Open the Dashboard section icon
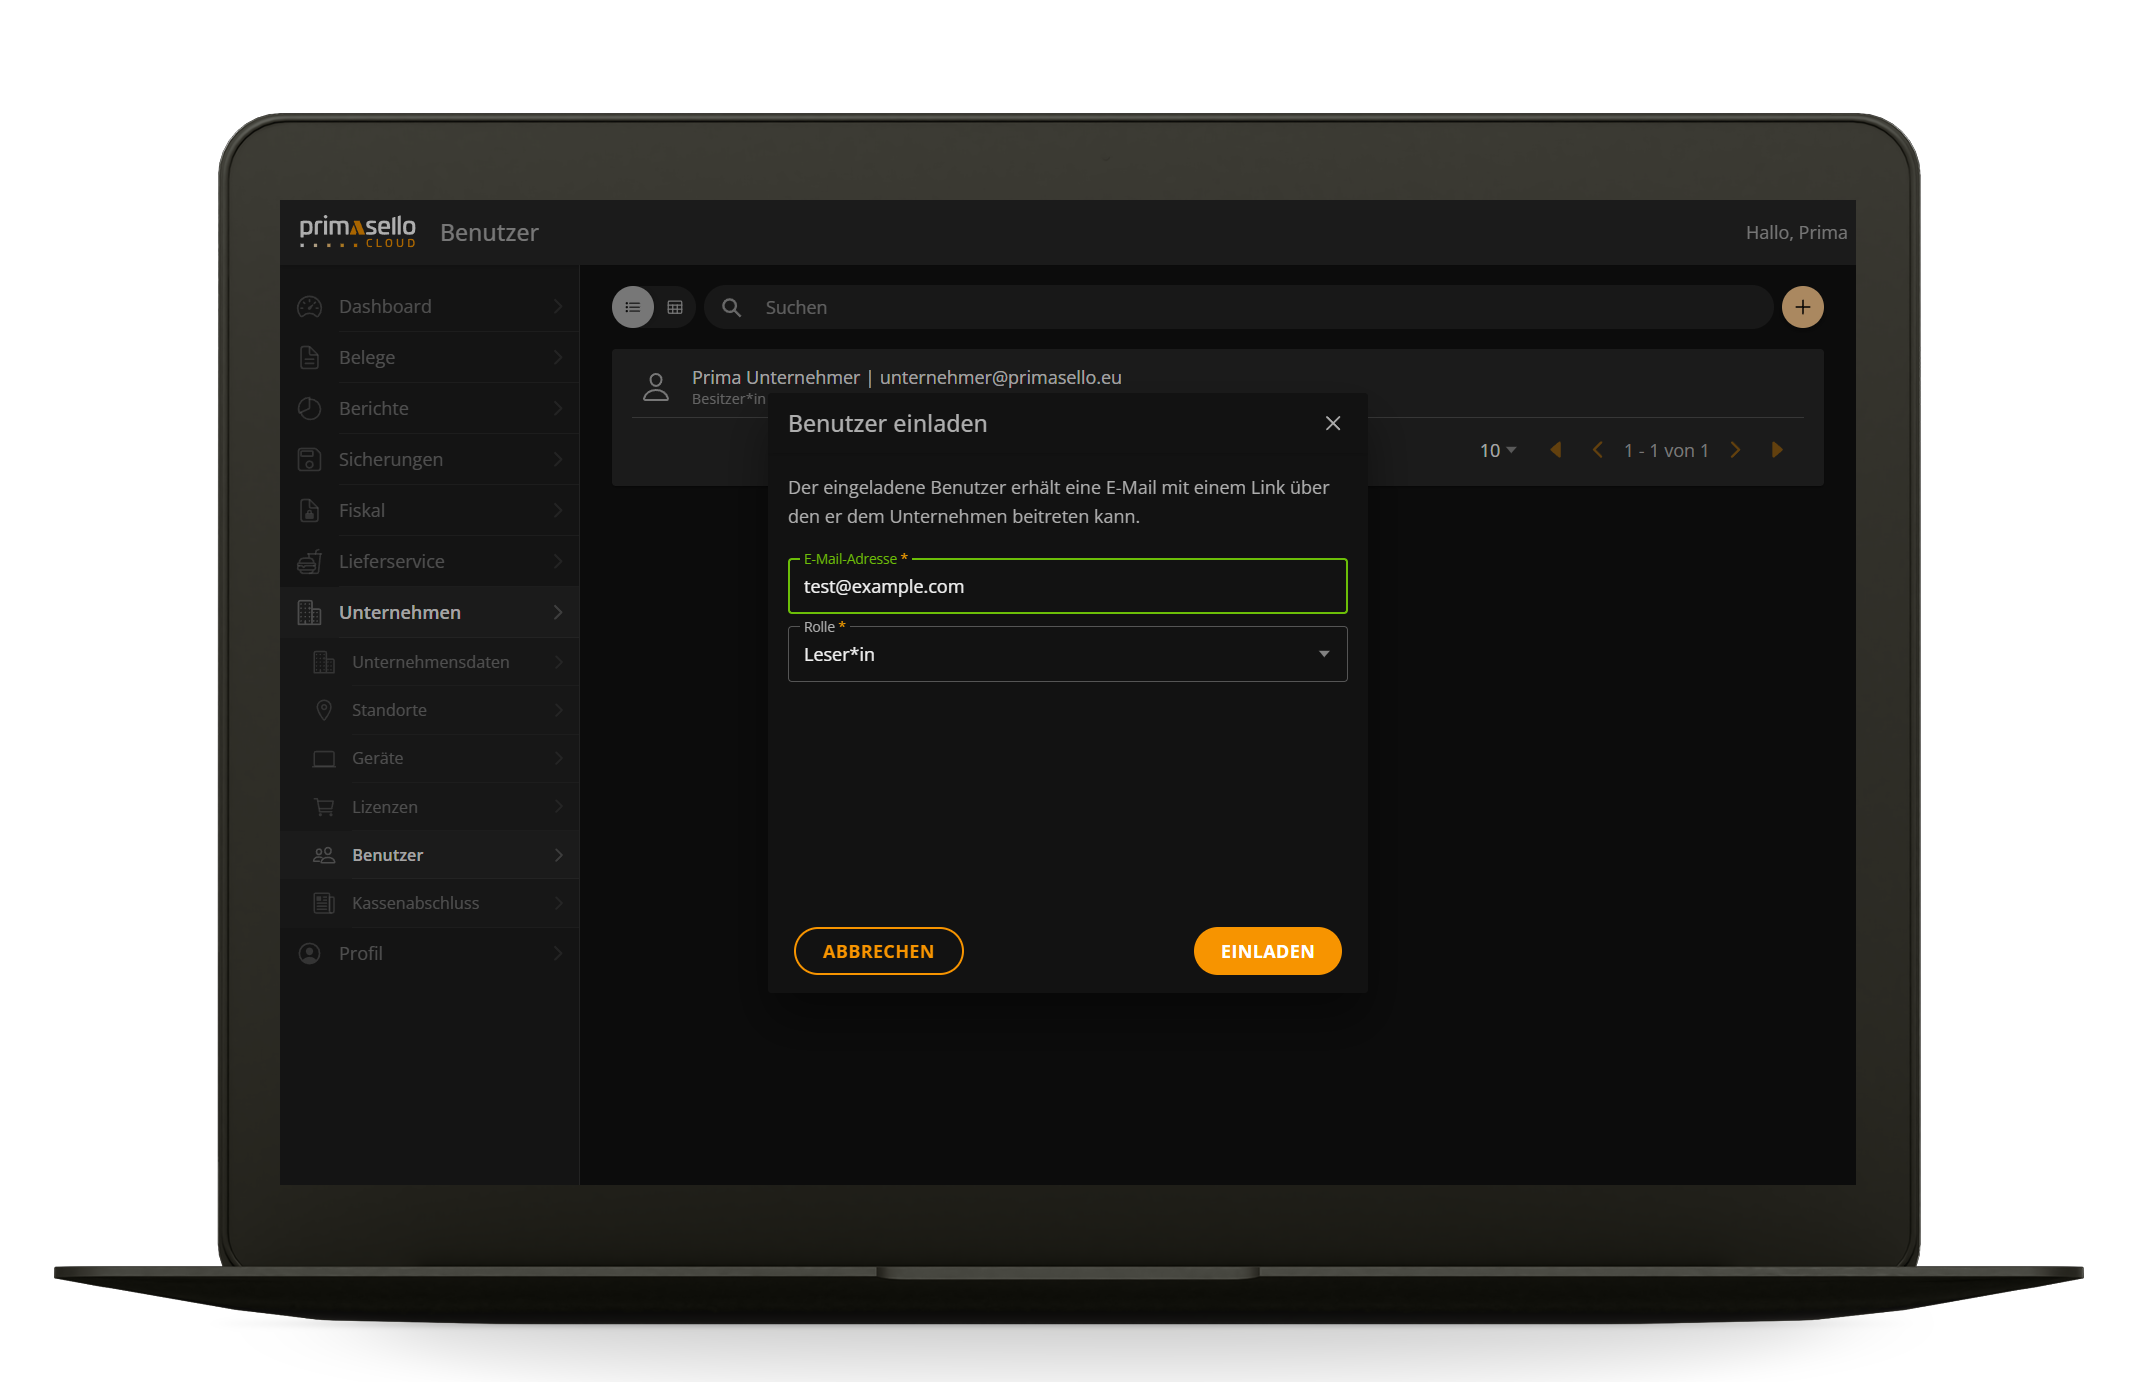The image size is (2143, 1382). 309,306
